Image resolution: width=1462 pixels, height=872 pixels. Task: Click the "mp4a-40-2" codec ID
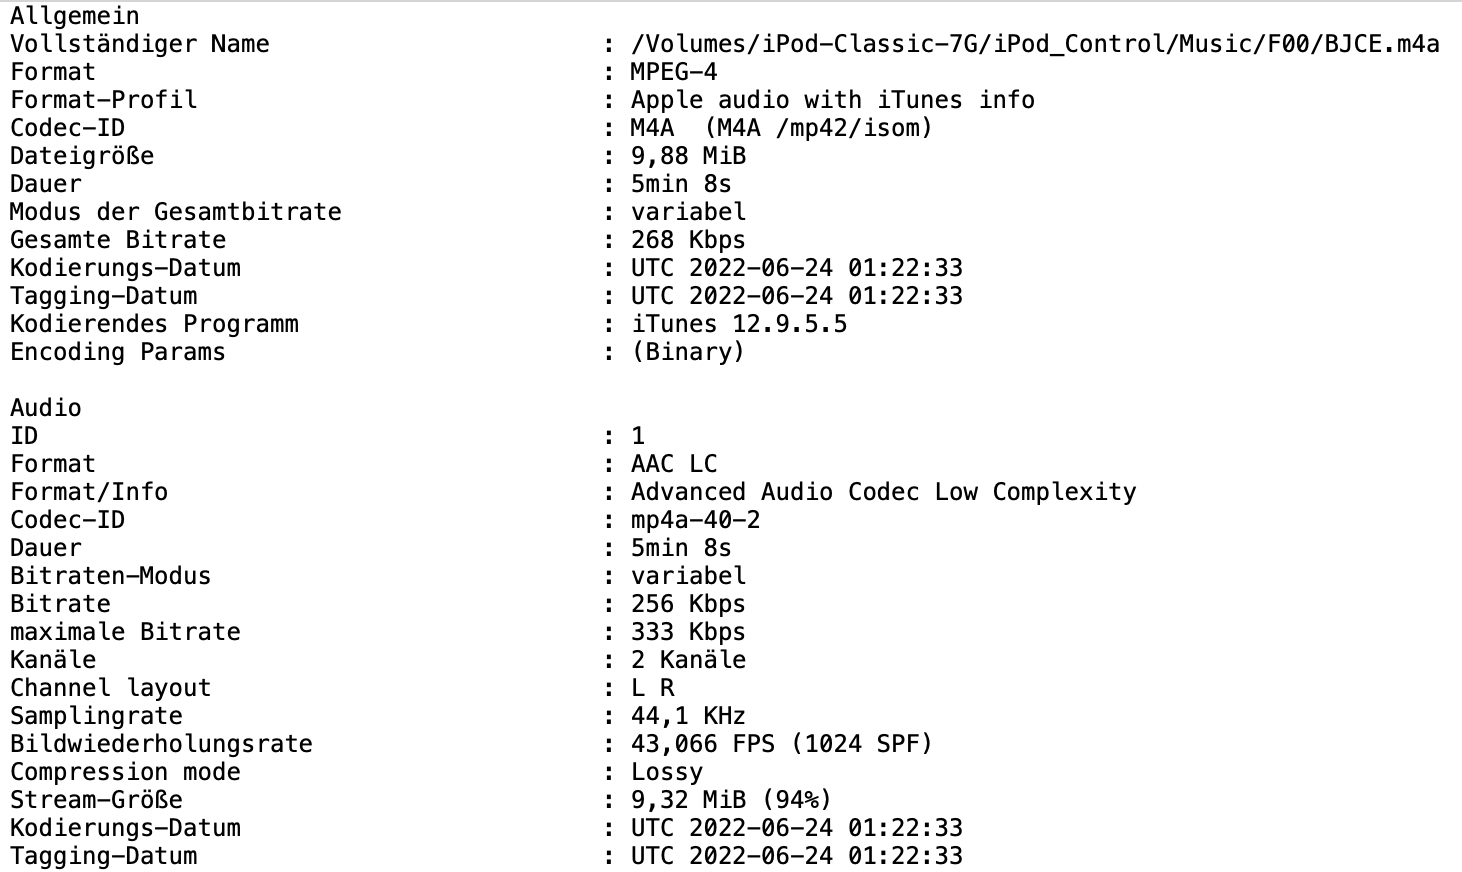(695, 520)
